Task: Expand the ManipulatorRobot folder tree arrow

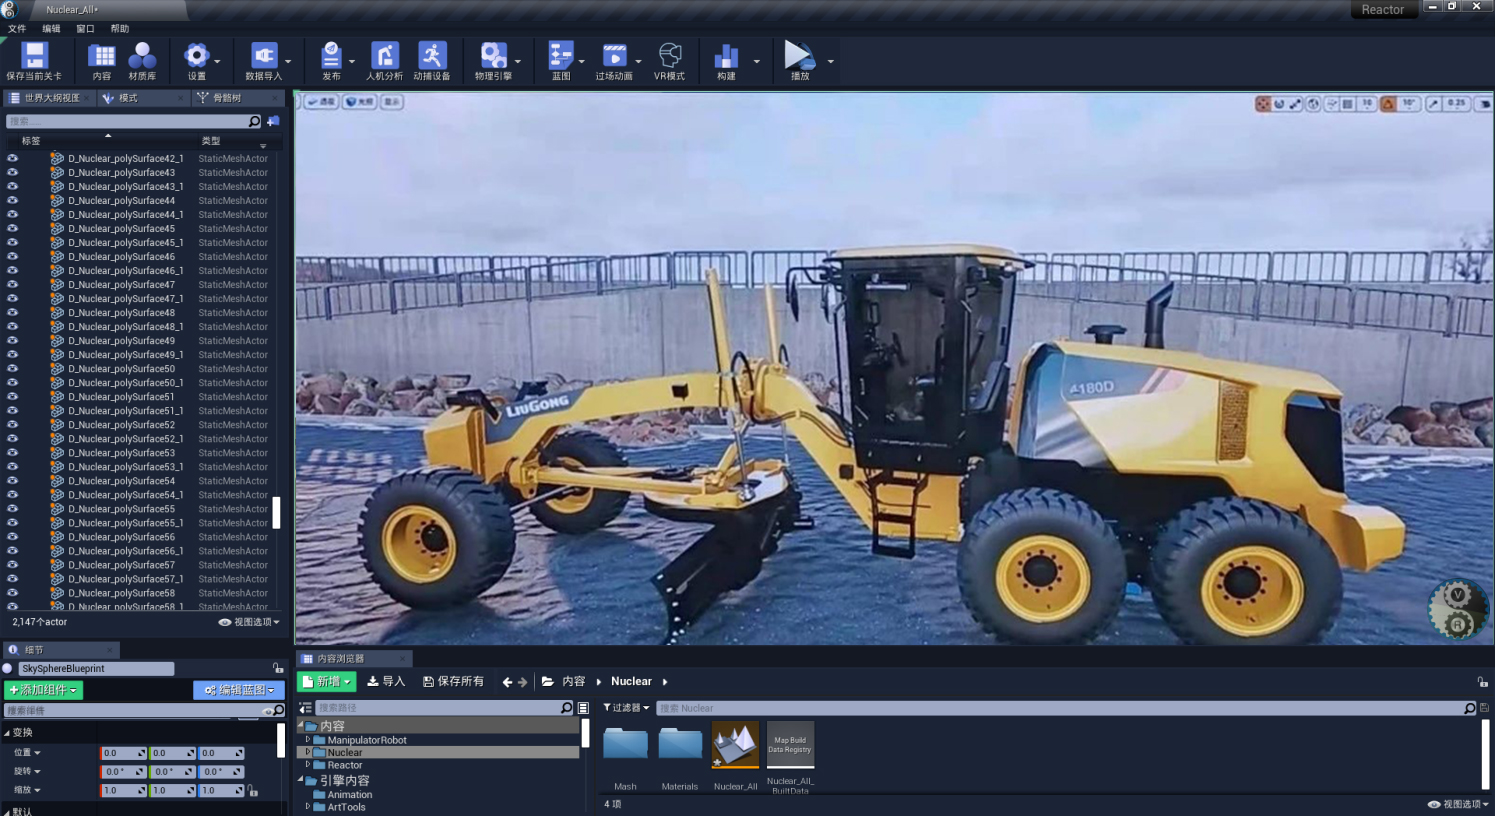Action: [x=308, y=740]
